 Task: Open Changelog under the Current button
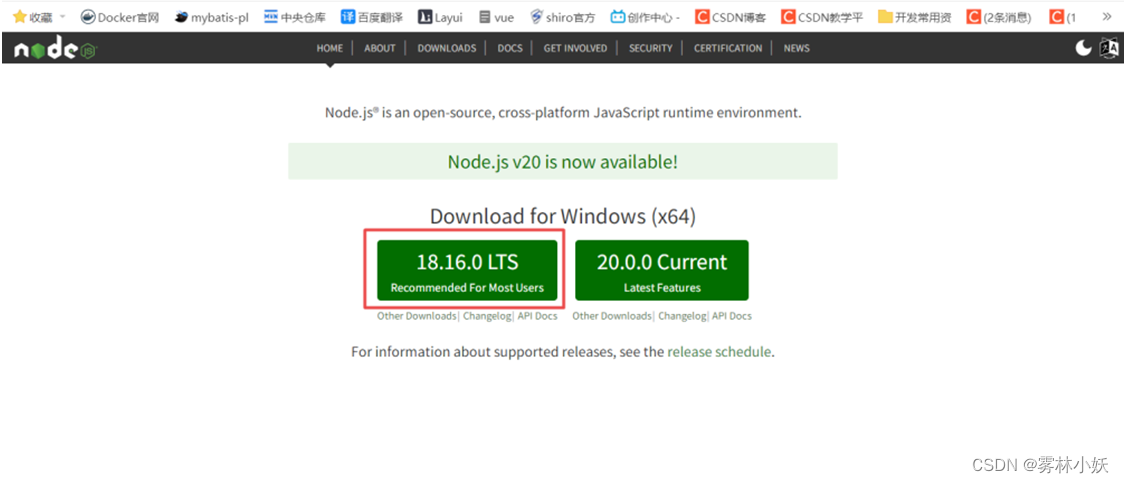pos(682,316)
